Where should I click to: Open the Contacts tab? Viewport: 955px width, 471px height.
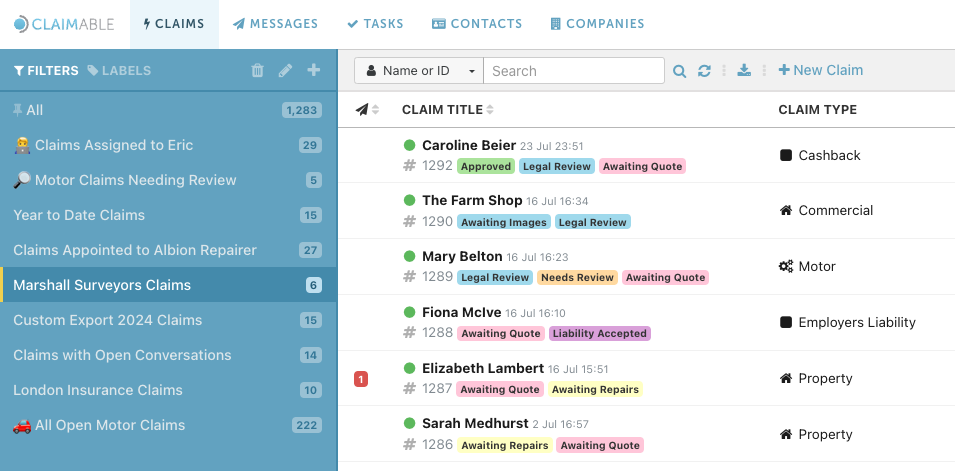(477, 24)
